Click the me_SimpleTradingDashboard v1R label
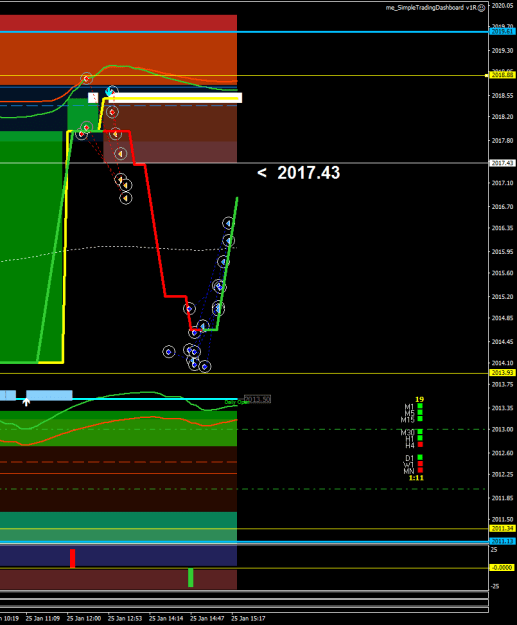 431,8
